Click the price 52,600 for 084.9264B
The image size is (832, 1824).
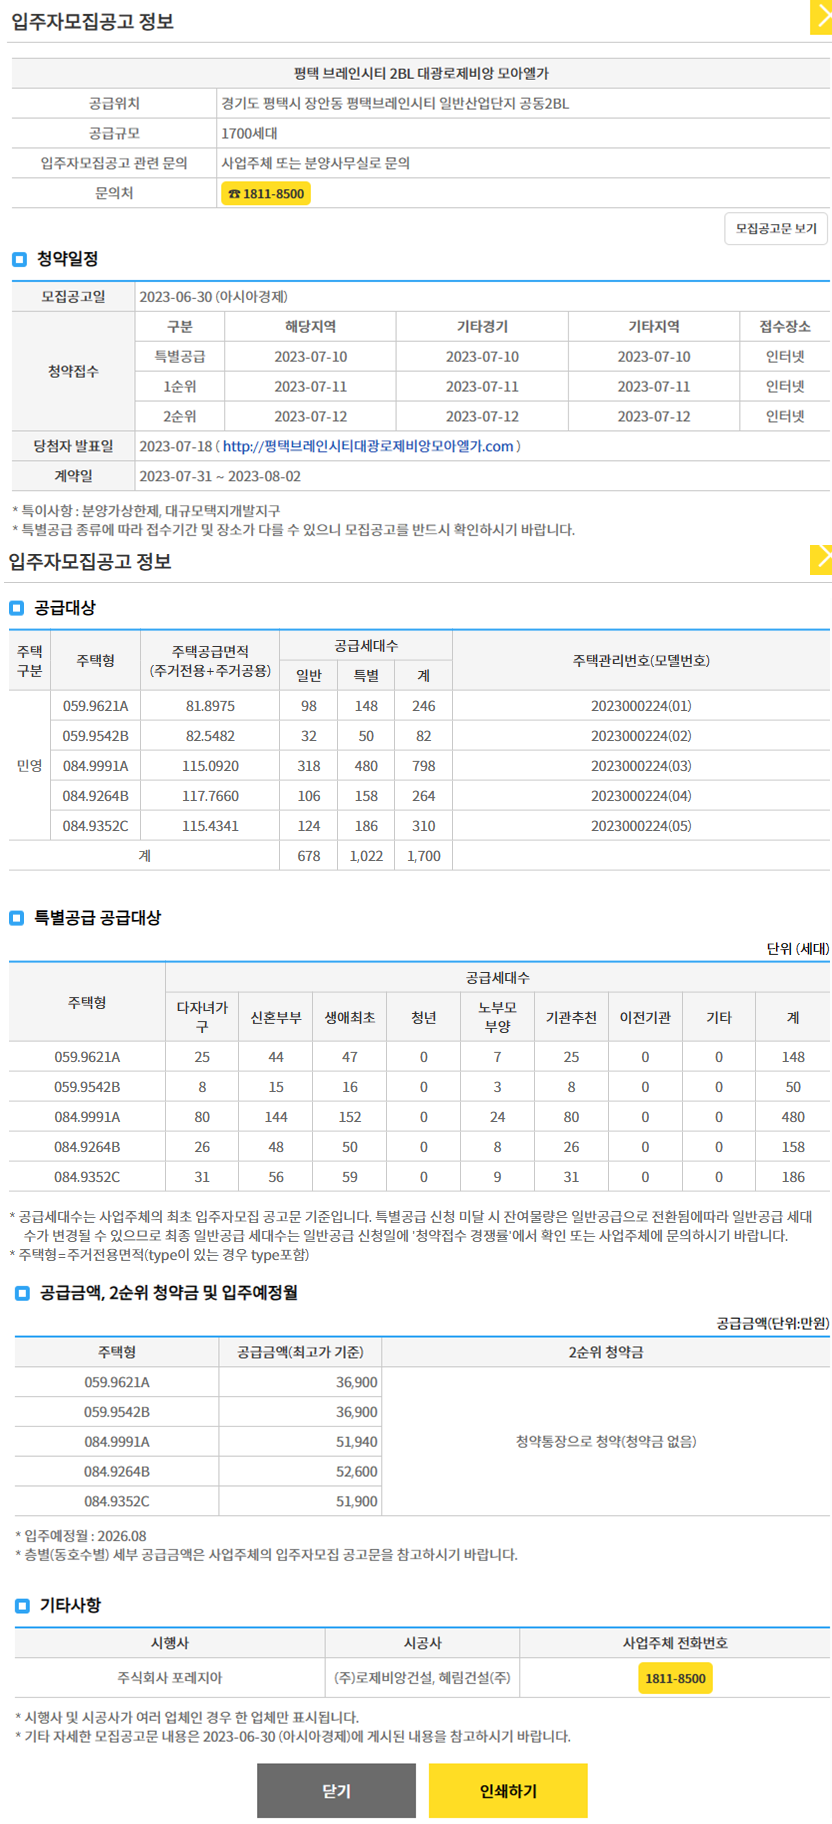point(357,1471)
